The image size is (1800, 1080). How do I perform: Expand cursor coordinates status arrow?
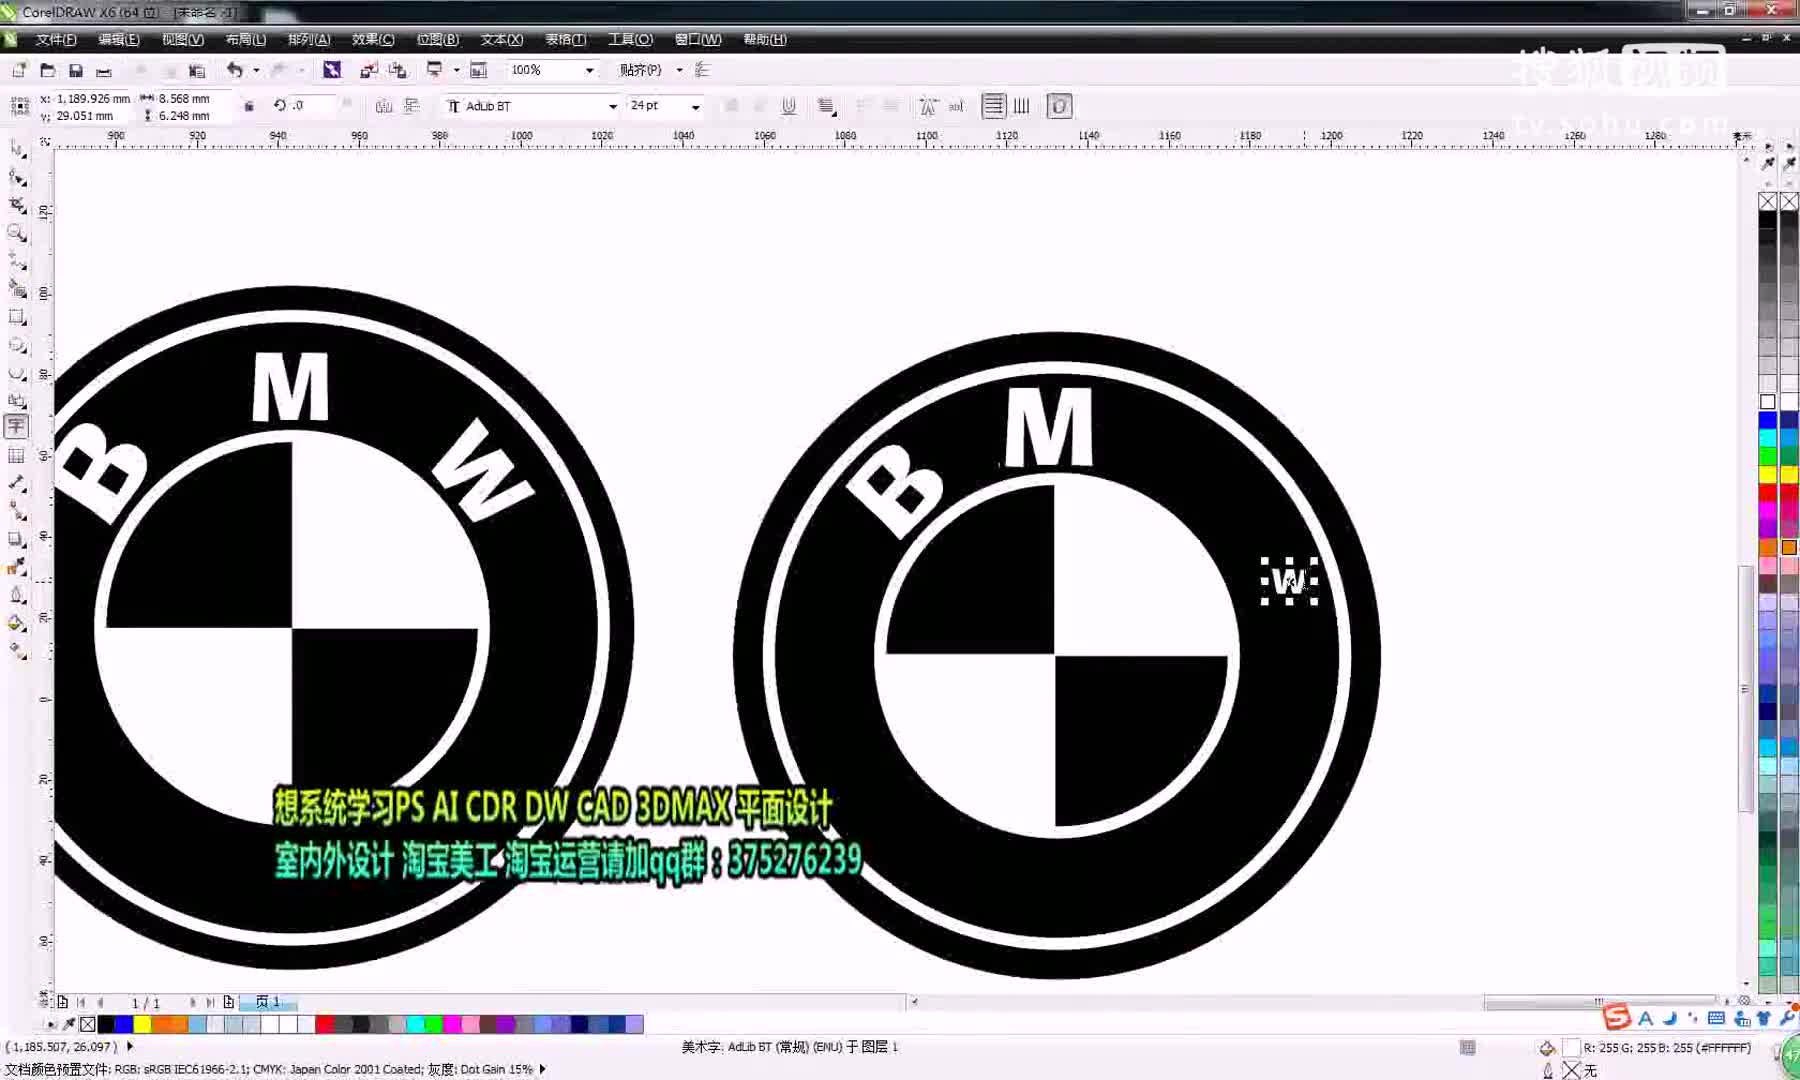pyautogui.click(x=130, y=1047)
